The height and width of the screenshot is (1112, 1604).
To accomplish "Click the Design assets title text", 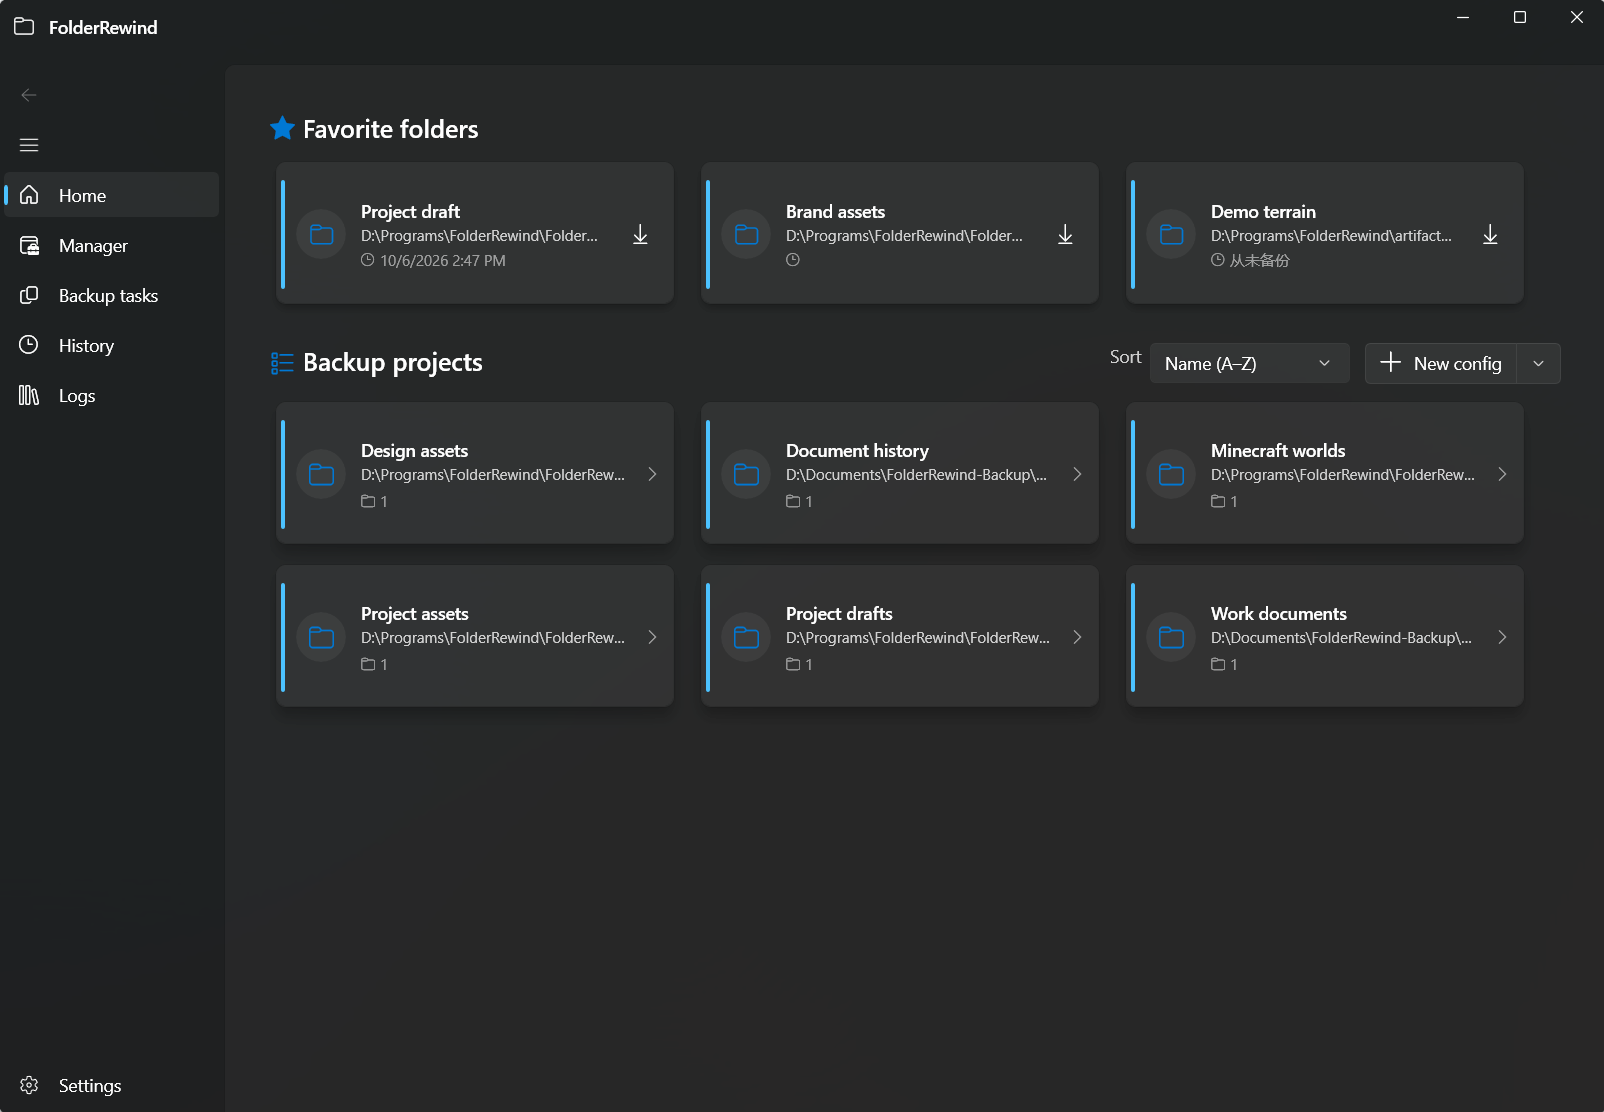I will (414, 451).
